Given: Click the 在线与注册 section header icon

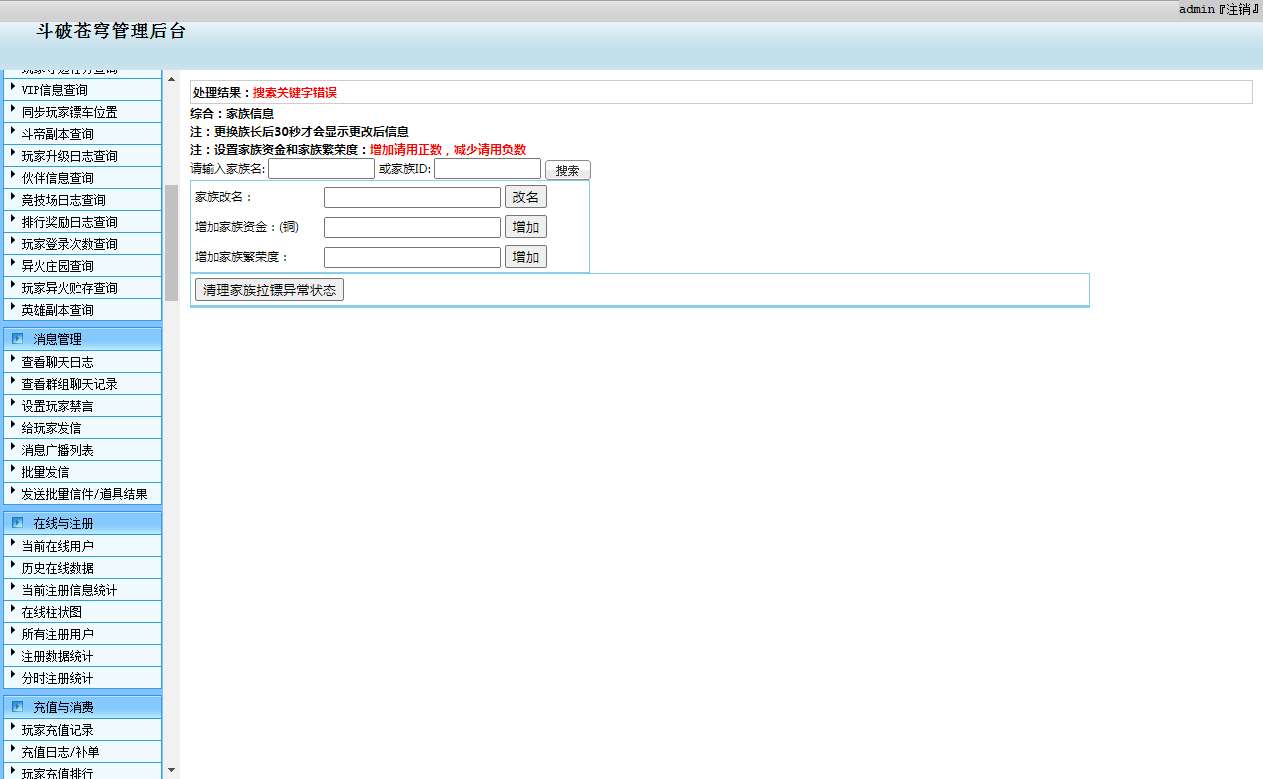Looking at the screenshot, I should pyautogui.click(x=17, y=523).
